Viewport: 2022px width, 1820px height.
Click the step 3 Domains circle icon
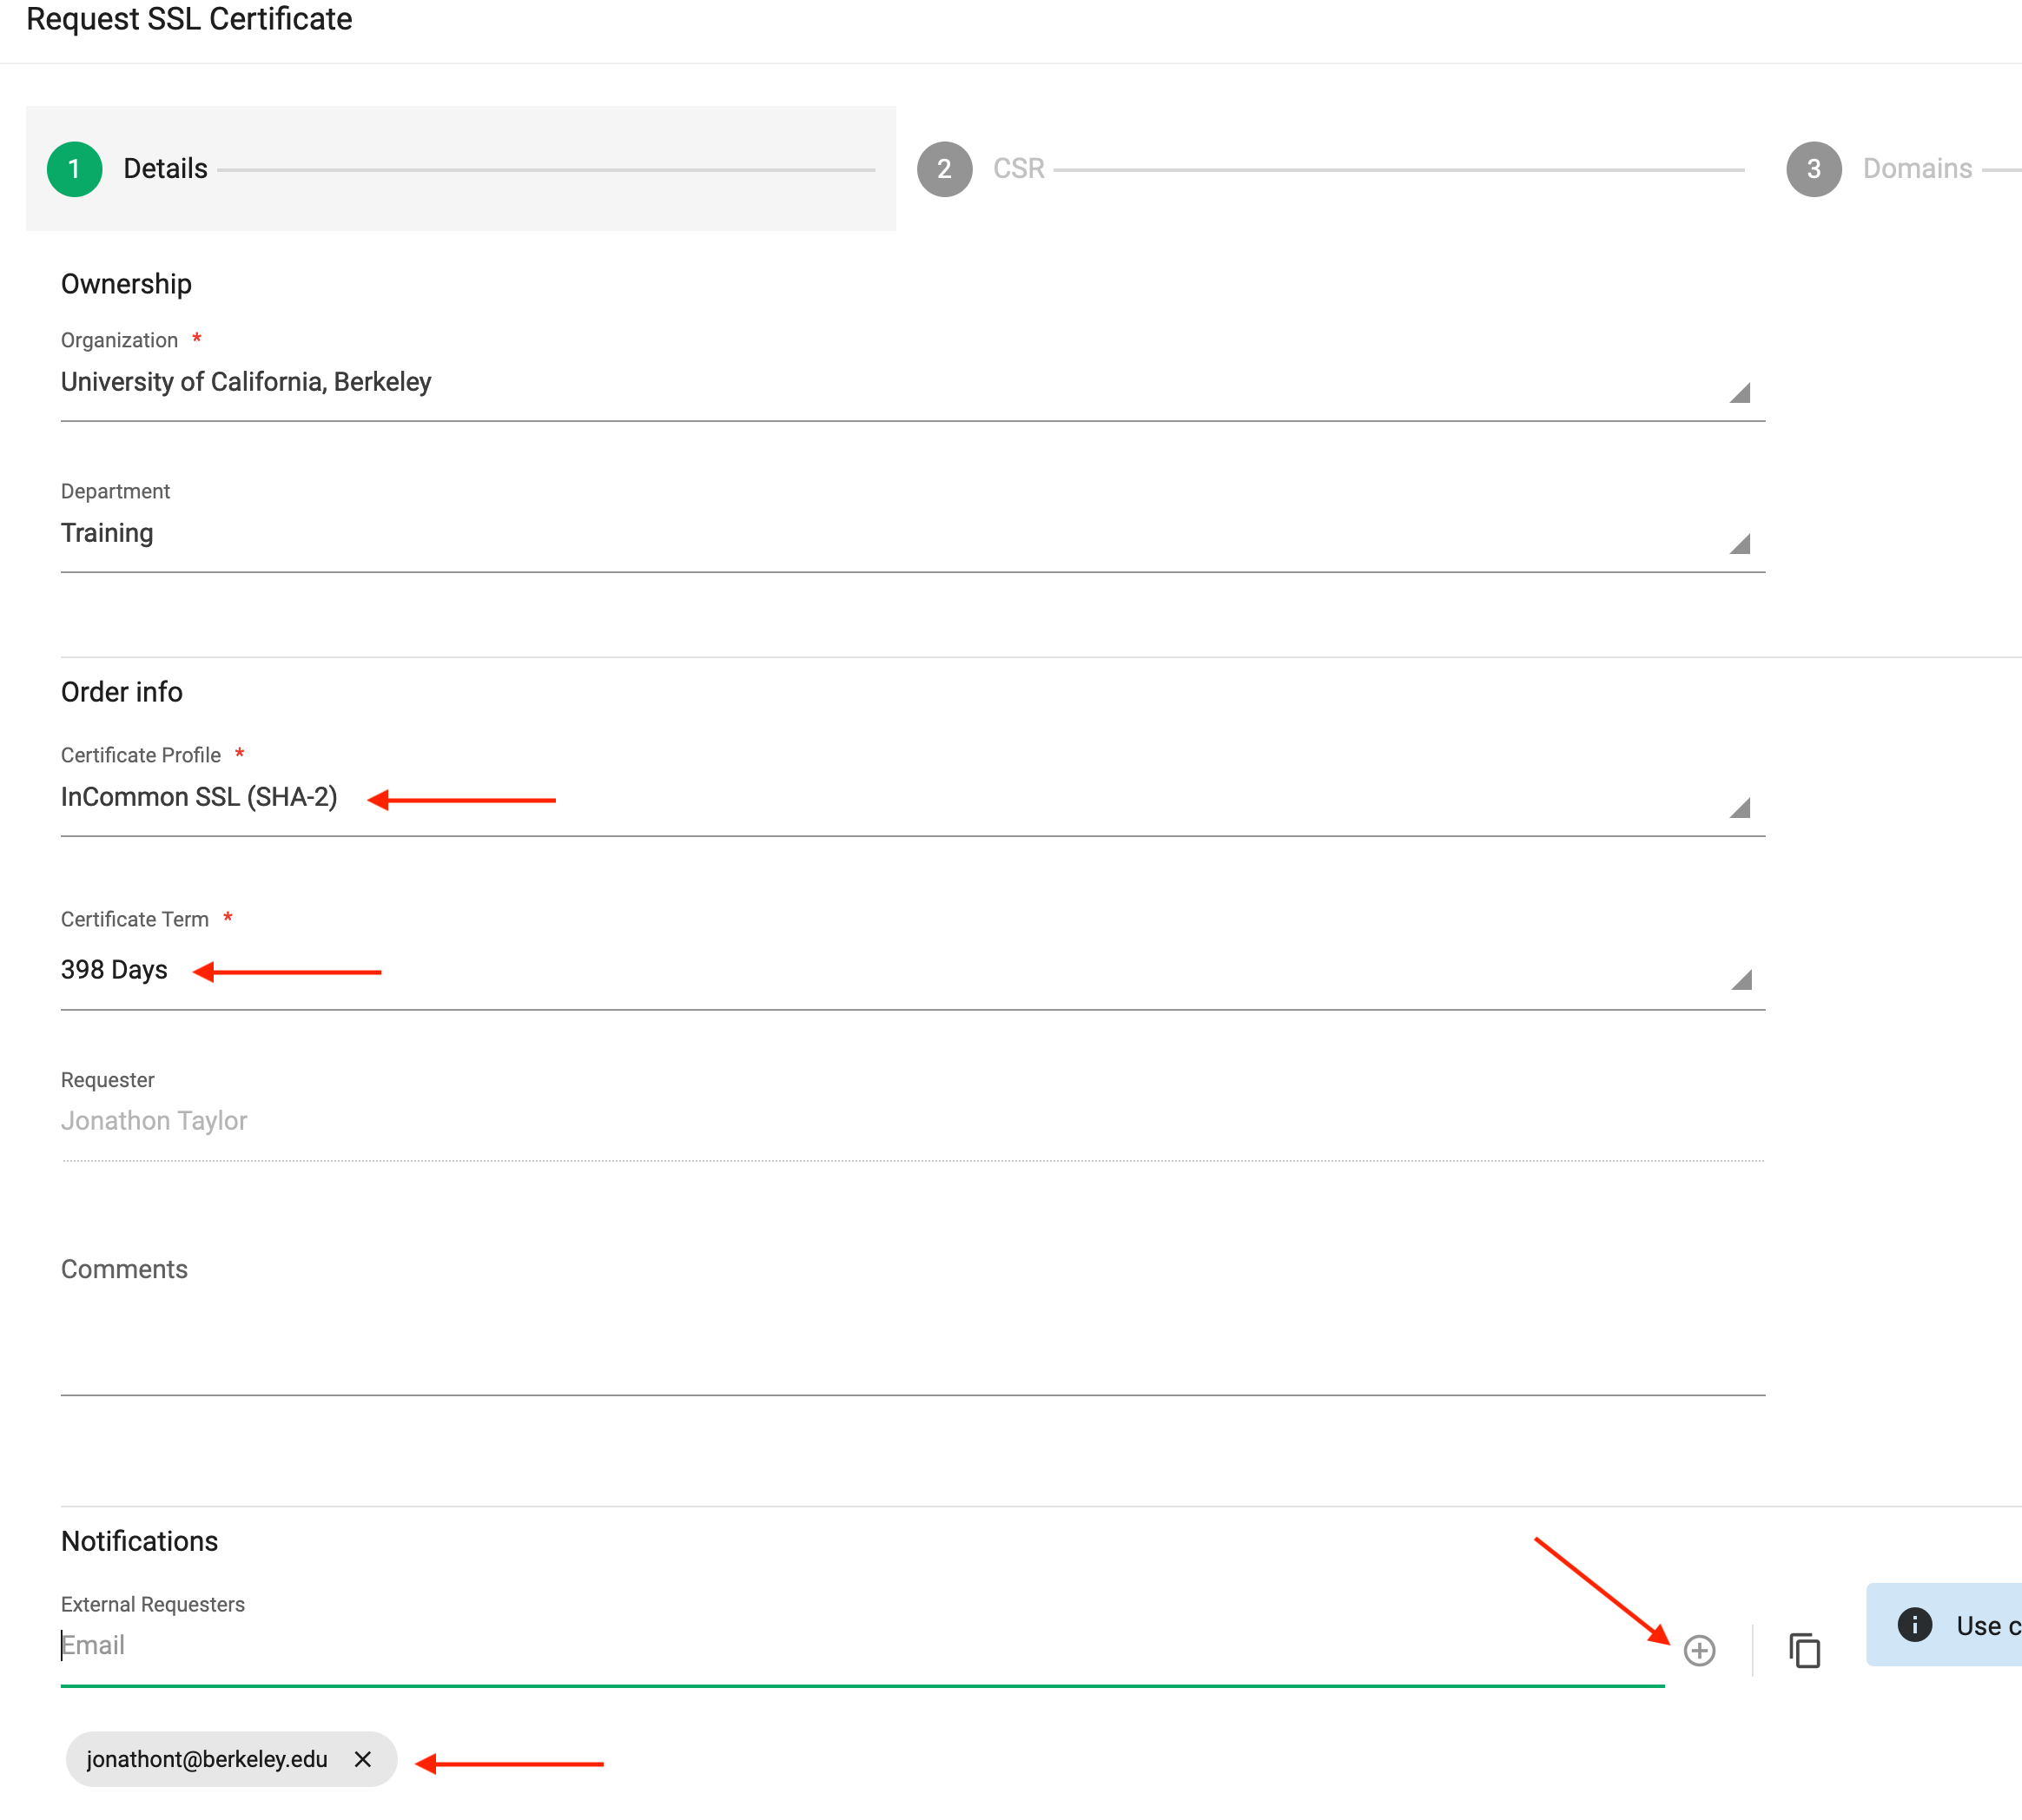(1812, 168)
